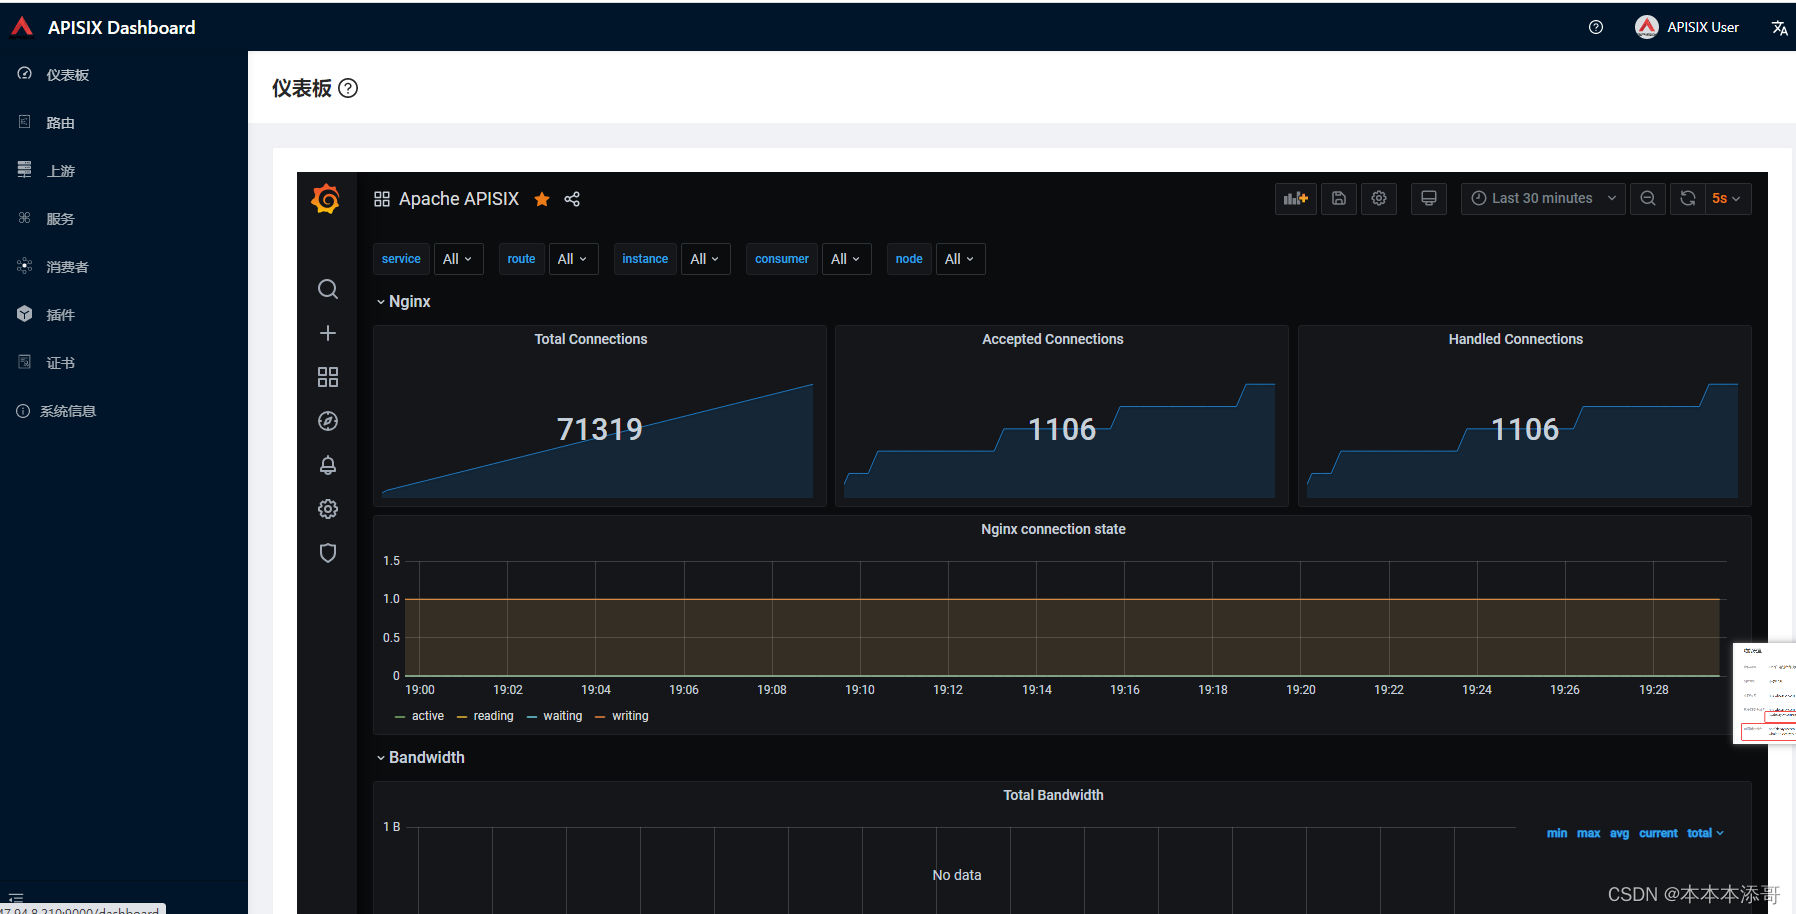Collapse the APISIX sidebar menu icon
Viewport: 1796px width, 914px height.
16,897
